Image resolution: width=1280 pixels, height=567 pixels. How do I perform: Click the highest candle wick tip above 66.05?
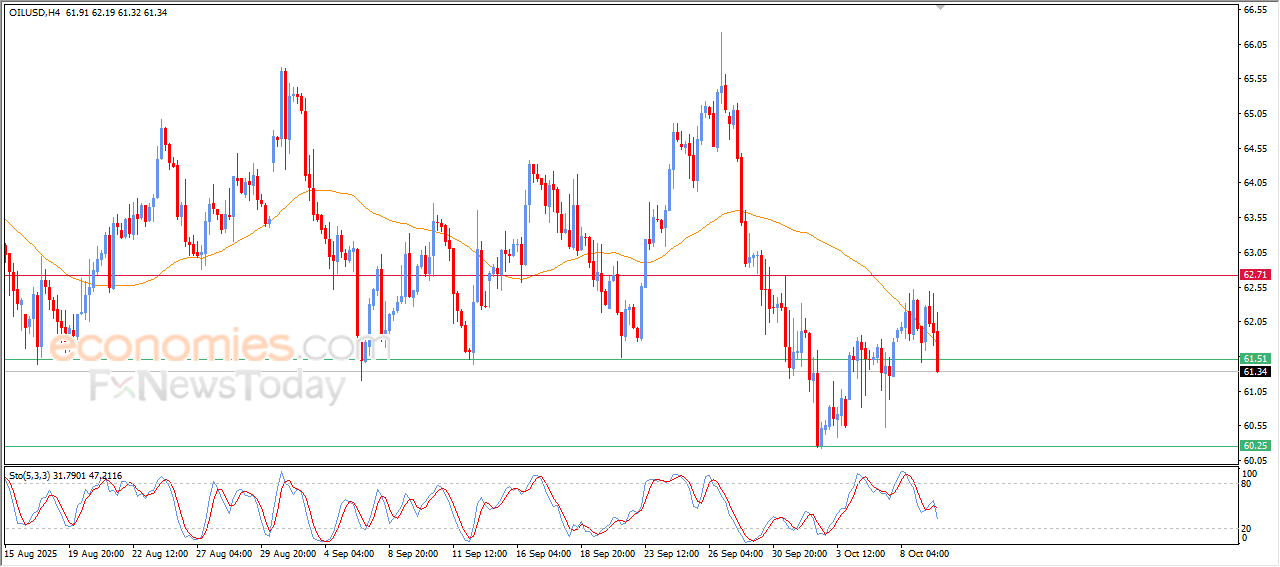tap(721, 34)
